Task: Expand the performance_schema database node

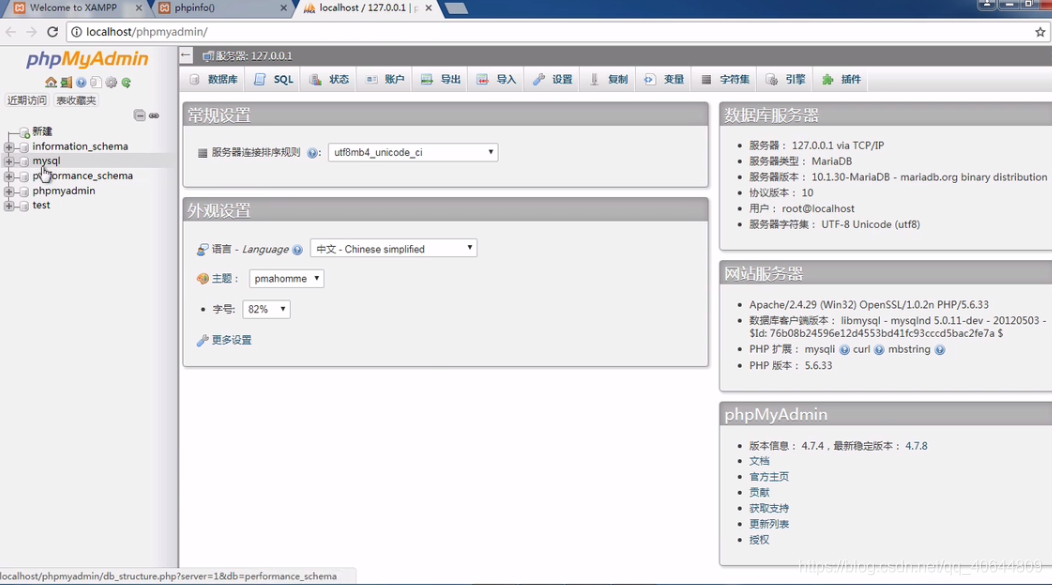Action: tap(9, 176)
